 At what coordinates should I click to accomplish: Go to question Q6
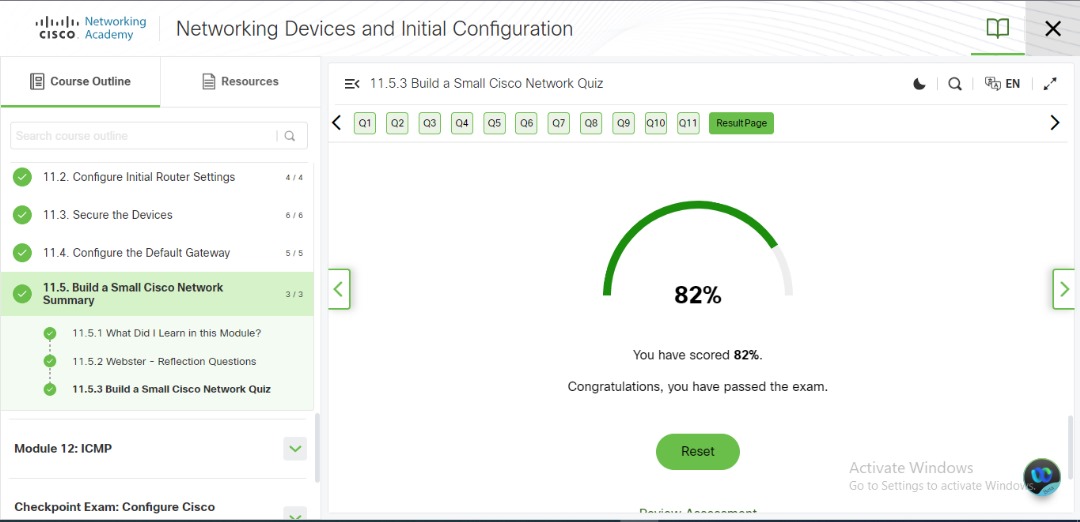(x=526, y=123)
